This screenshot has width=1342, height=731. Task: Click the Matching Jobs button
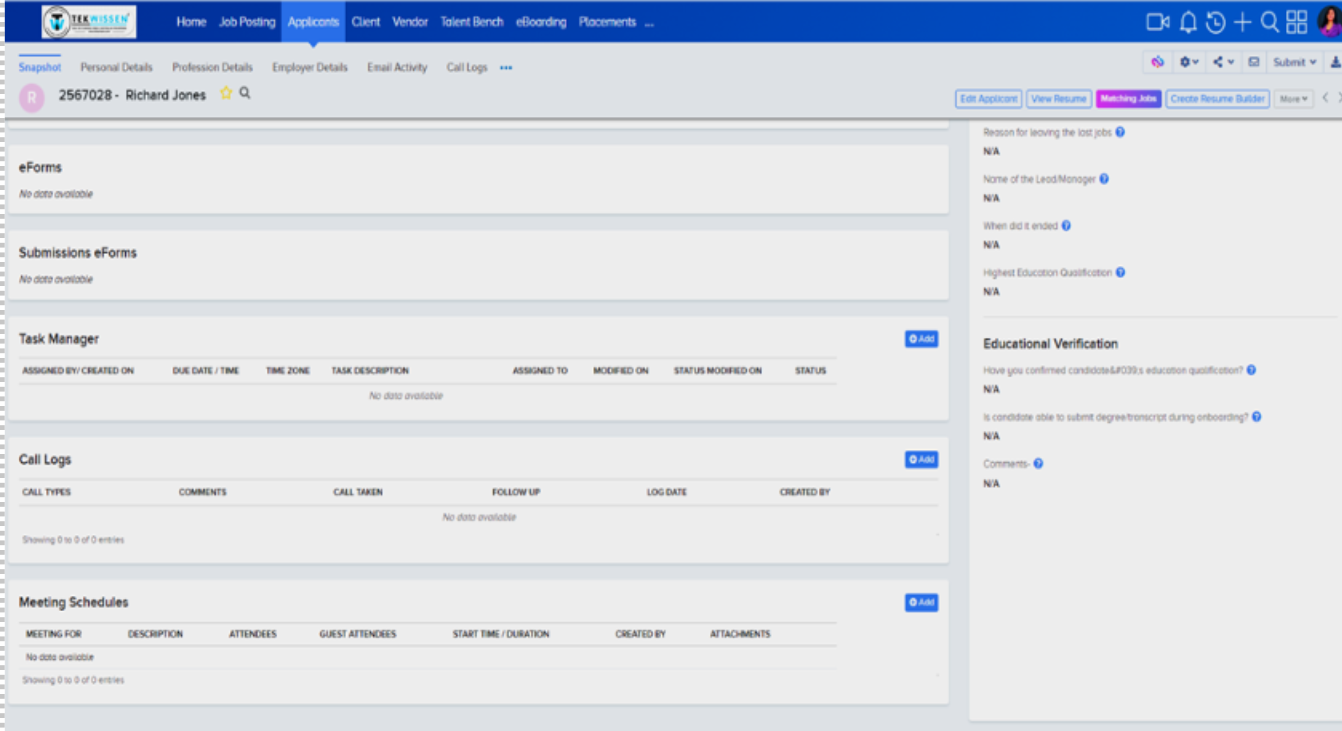tap(1128, 99)
